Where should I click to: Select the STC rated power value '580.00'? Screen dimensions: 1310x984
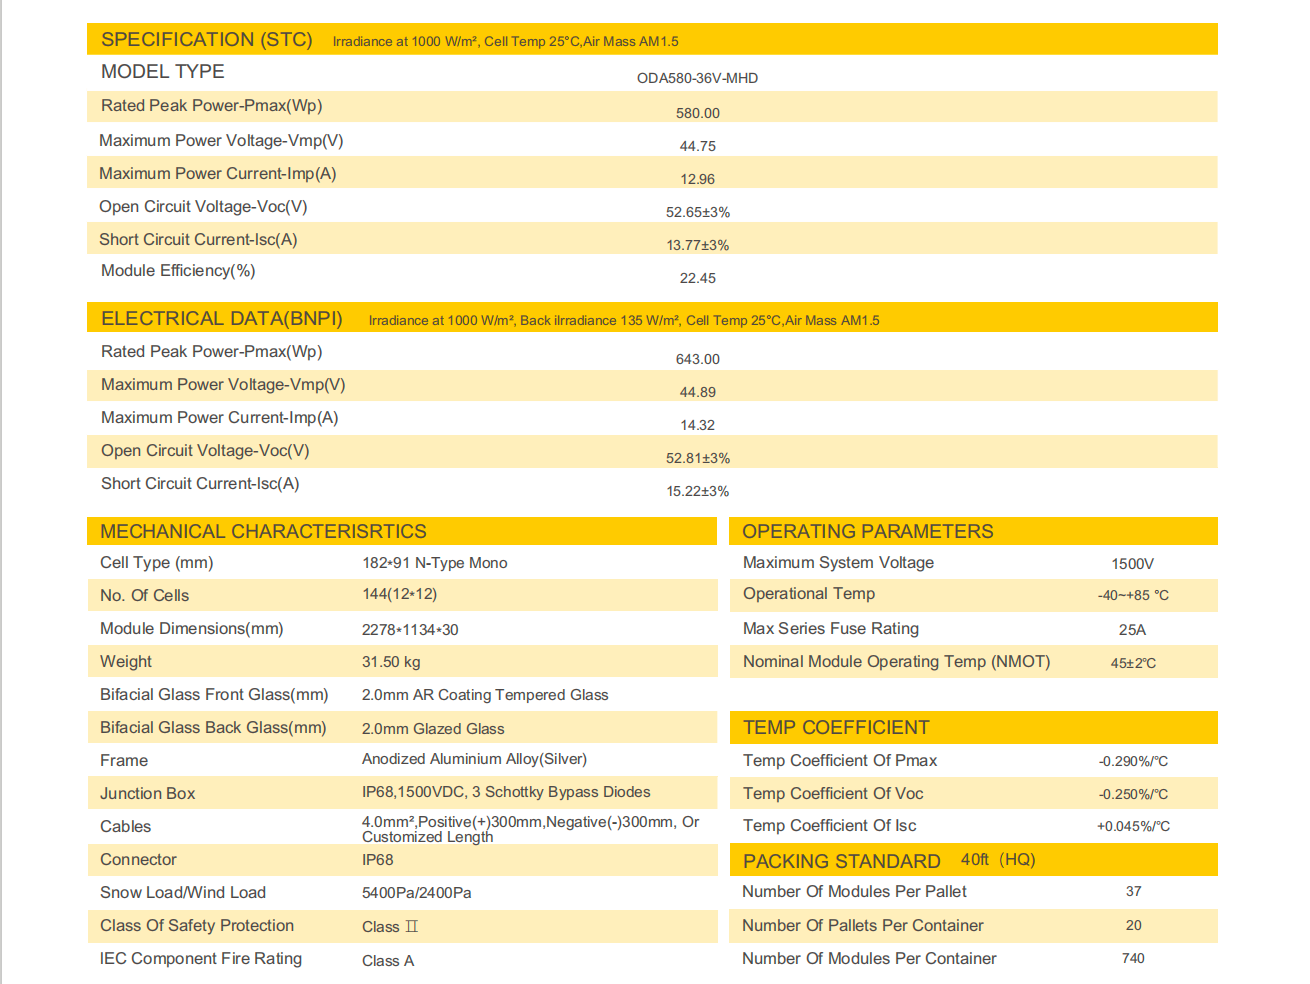click(x=698, y=113)
